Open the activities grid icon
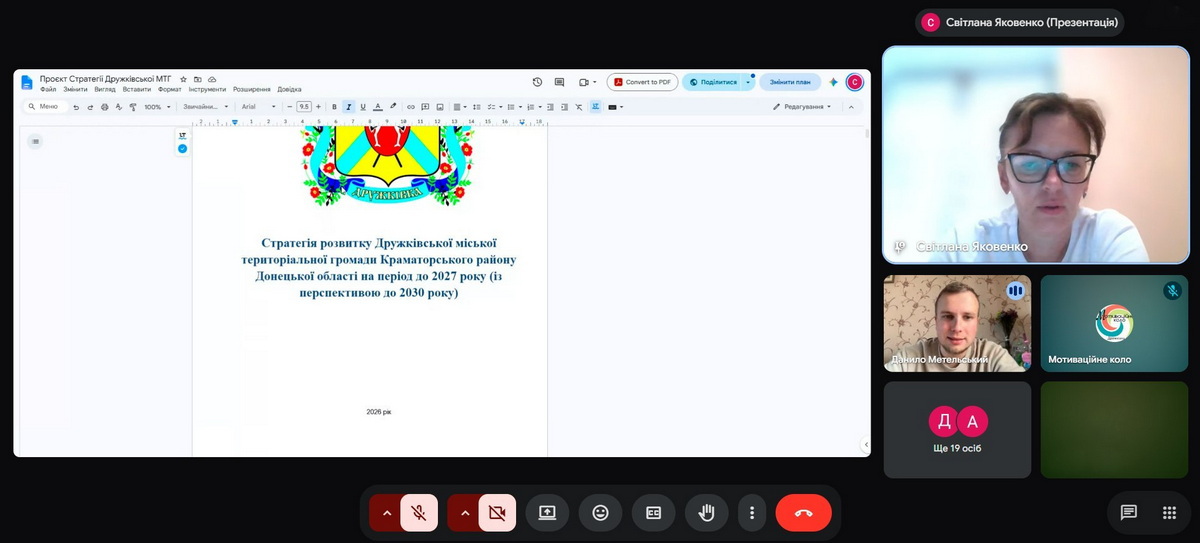The height and width of the screenshot is (543, 1200). click(x=1169, y=513)
